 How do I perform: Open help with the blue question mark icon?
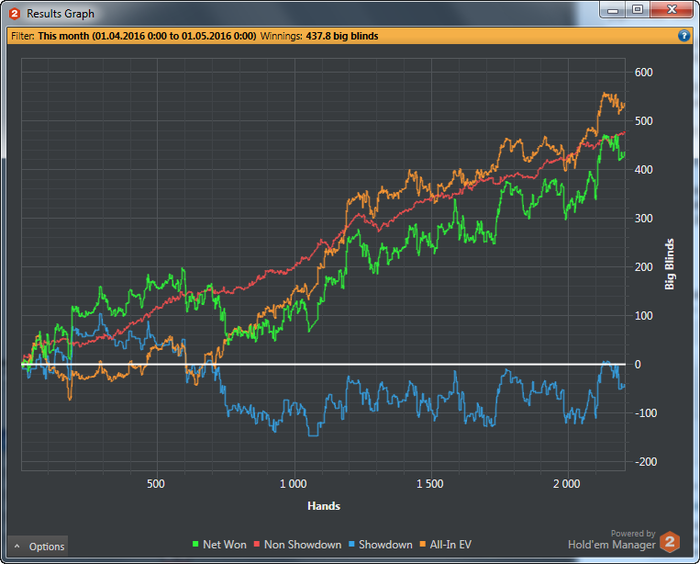pyautogui.click(x=683, y=36)
